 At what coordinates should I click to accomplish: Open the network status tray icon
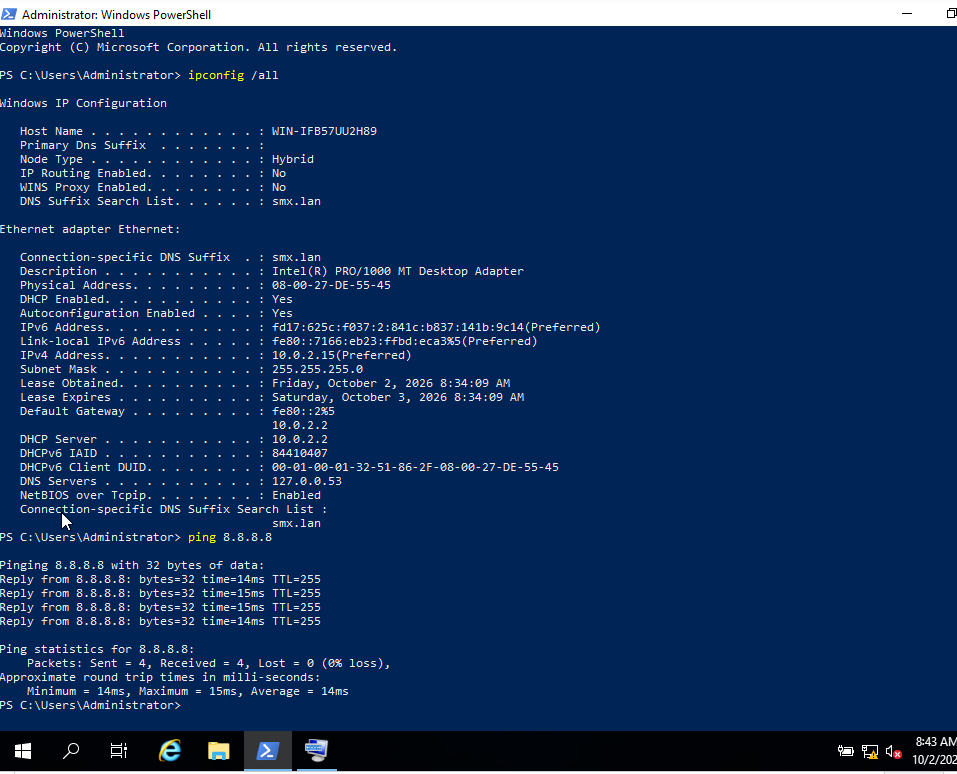(x=870, y=751)
